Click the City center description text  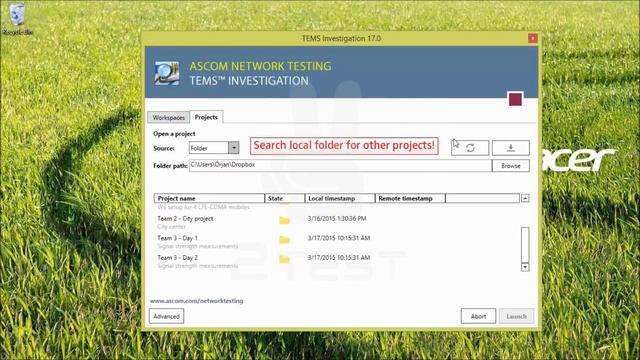(x=171, y=227)
